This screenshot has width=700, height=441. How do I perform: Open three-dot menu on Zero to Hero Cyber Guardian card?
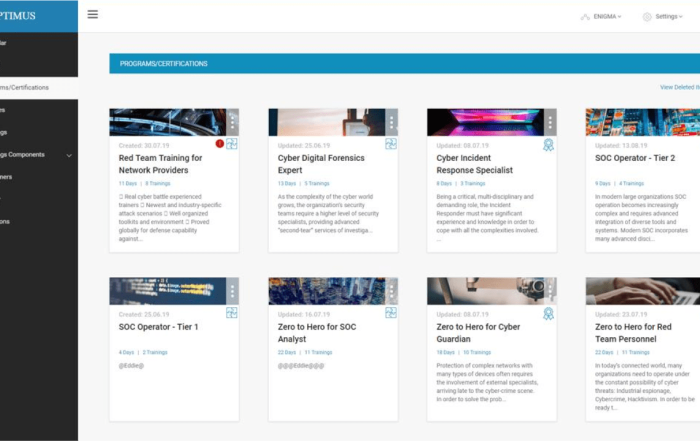[x=550, y=291]
